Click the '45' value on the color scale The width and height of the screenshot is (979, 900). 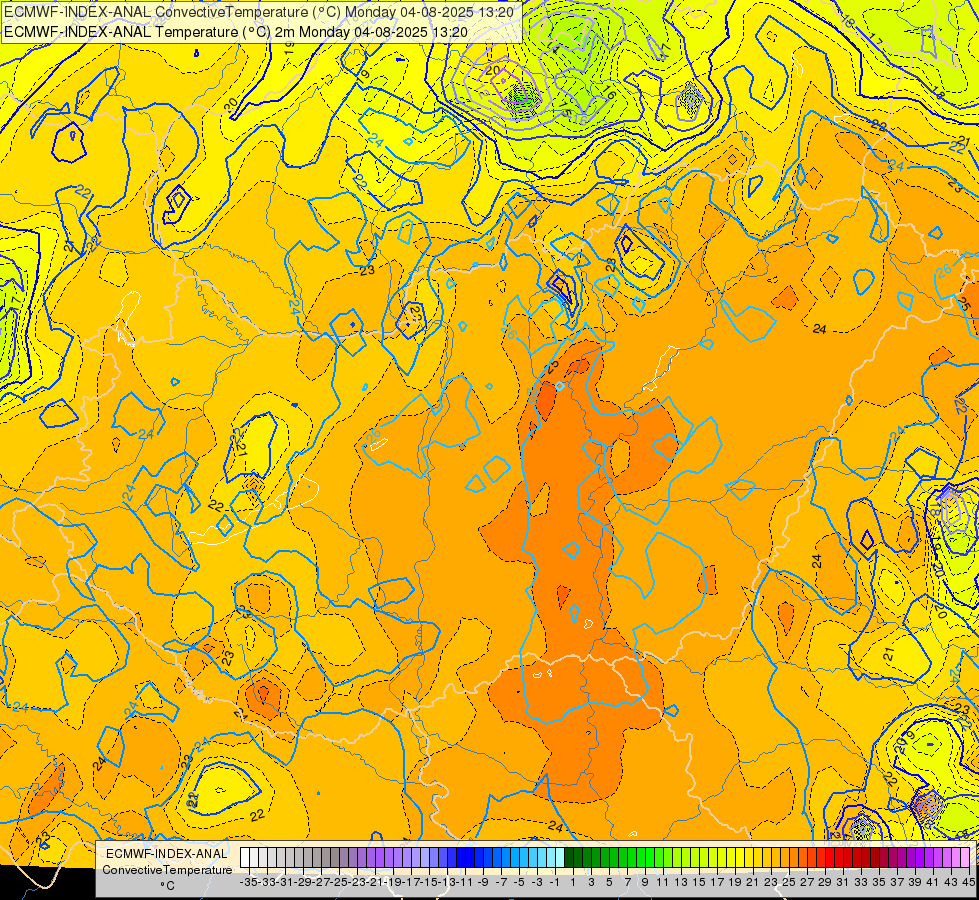[x=968, y=882]
